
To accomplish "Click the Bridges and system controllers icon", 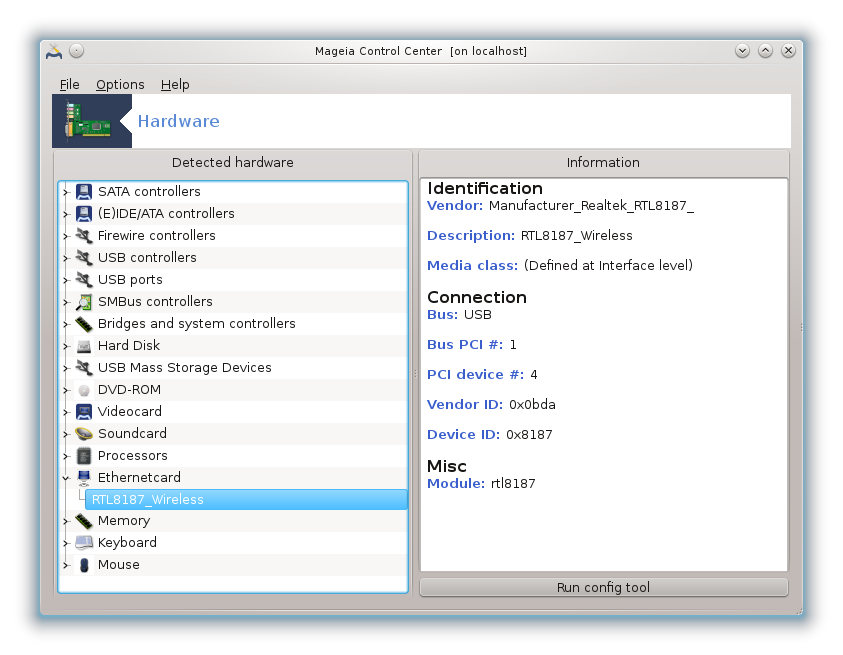I will pyautogui.click(x=84, y=324).
